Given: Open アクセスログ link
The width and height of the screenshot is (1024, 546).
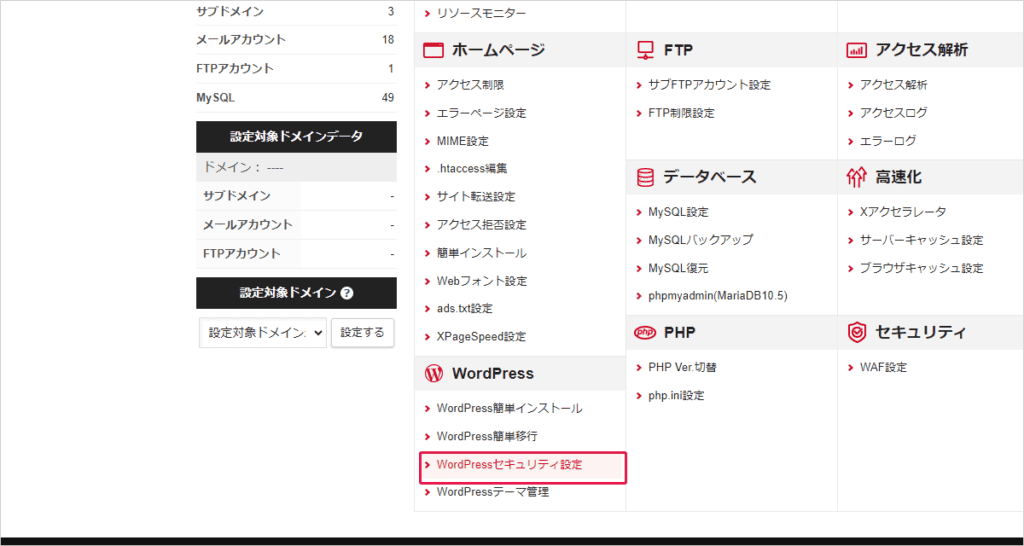Looking at the screenshot, I should tap(893, 113).
